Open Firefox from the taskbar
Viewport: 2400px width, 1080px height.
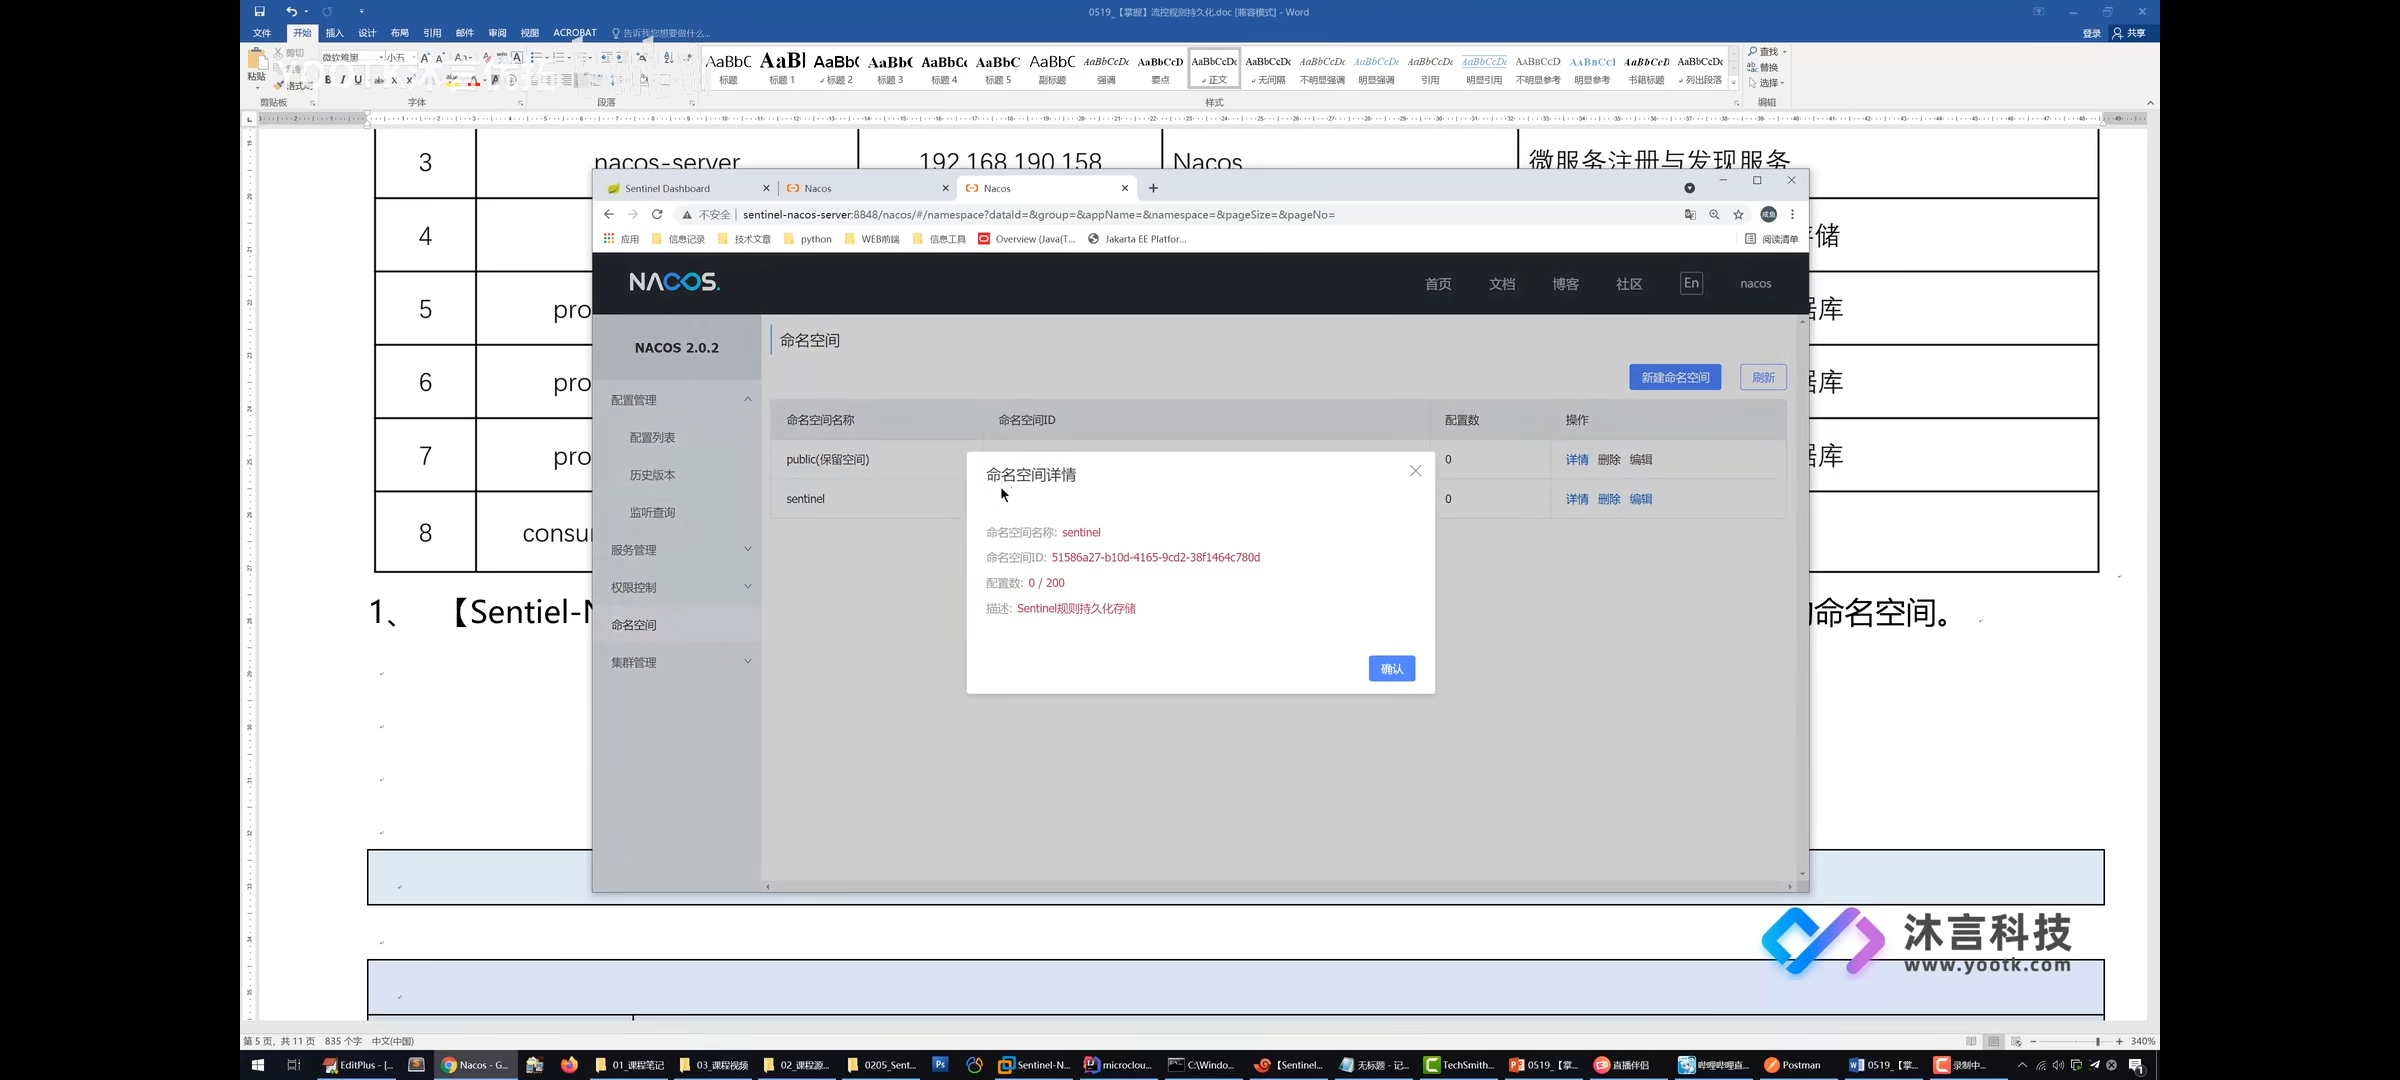click(569, 1065)
